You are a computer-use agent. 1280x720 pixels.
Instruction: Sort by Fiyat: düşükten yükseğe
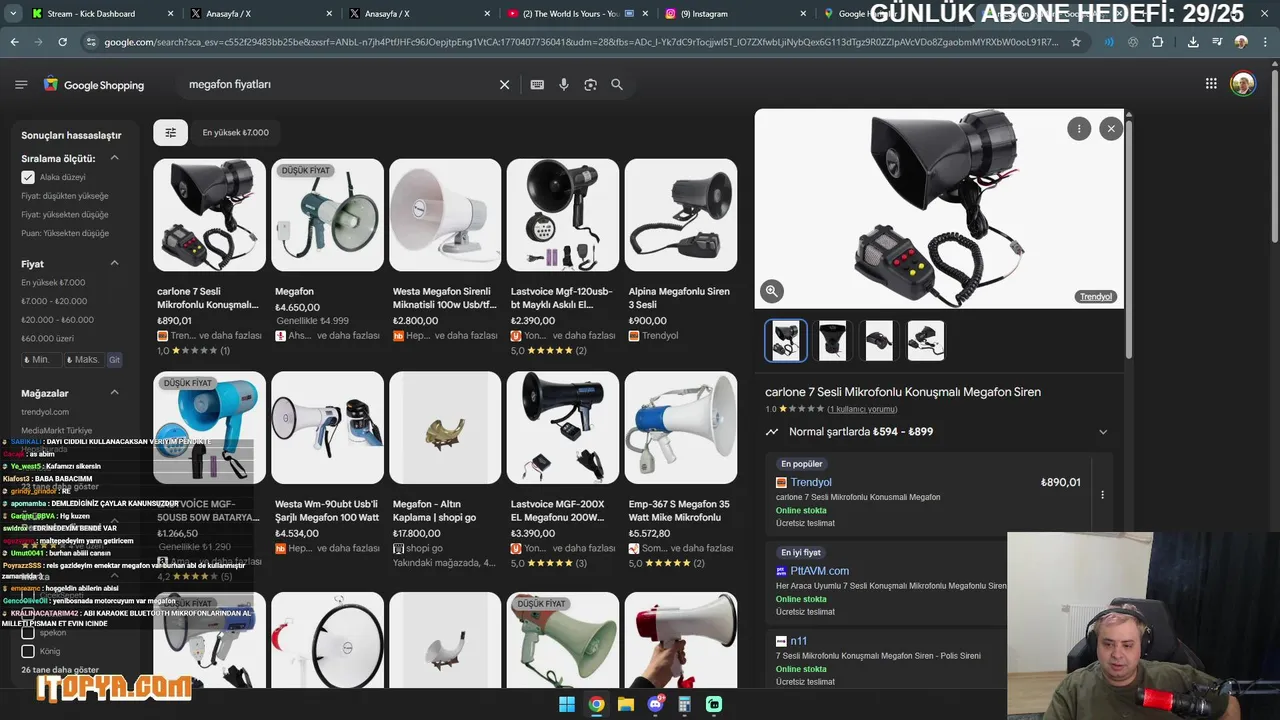click(65, 196)
